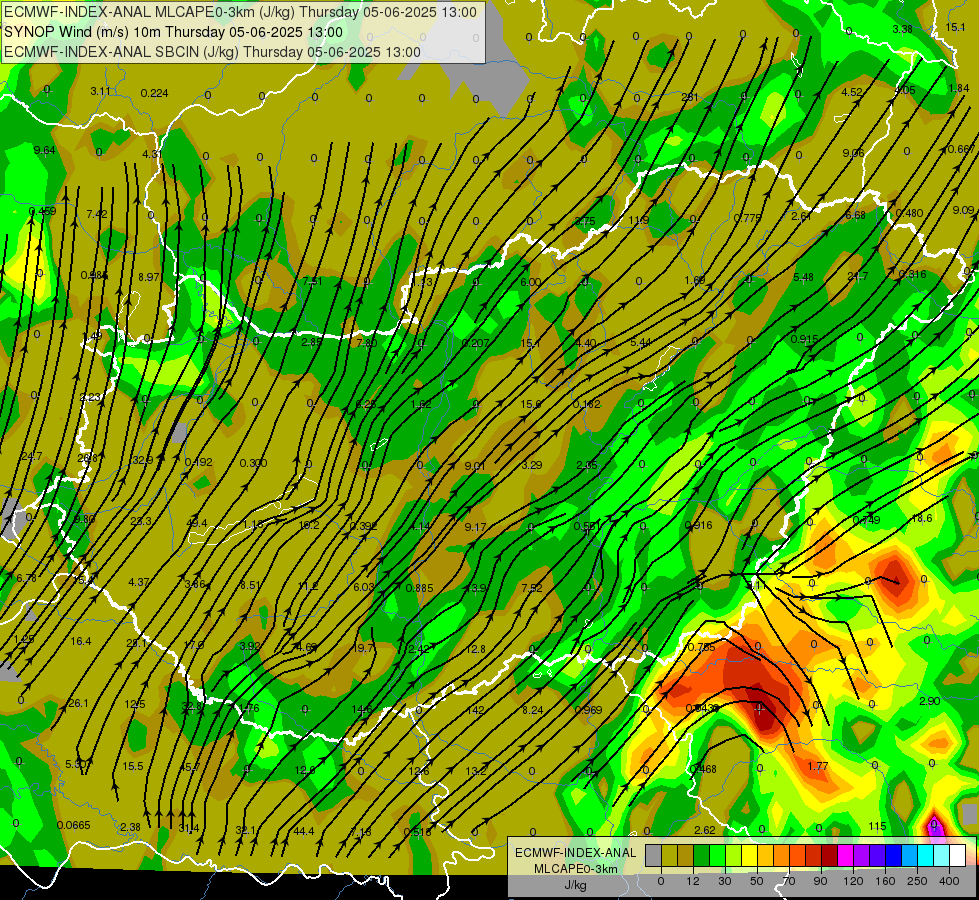Screen dimensions: 979x900
Task: Click the legend tick label 12
Action: 693,881
